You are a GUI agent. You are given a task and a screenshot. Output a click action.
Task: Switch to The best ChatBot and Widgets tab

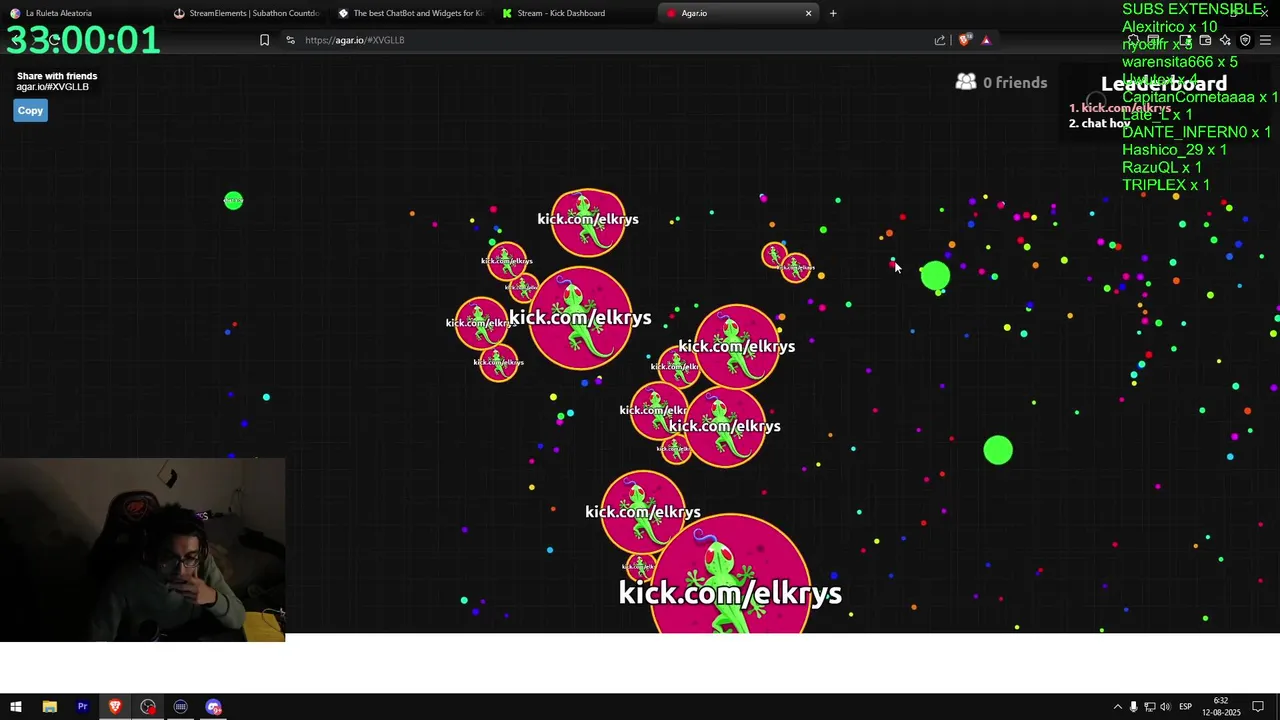pos(410,13)
